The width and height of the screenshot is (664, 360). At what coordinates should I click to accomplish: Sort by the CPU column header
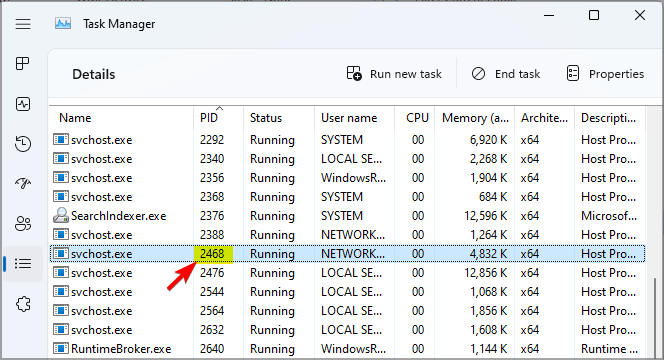pyautogui.click(x=415, y=118)
